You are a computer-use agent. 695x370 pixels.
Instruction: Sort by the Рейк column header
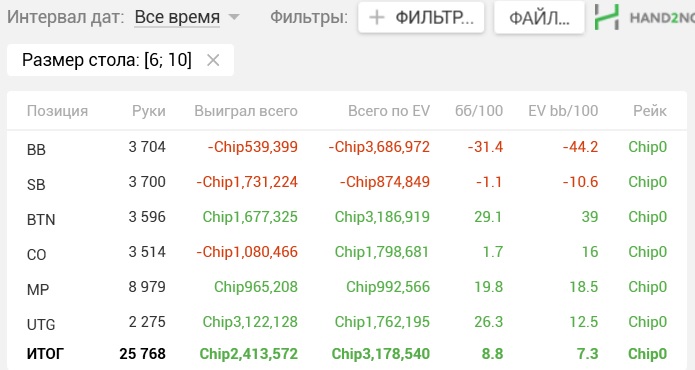point(650,111)
